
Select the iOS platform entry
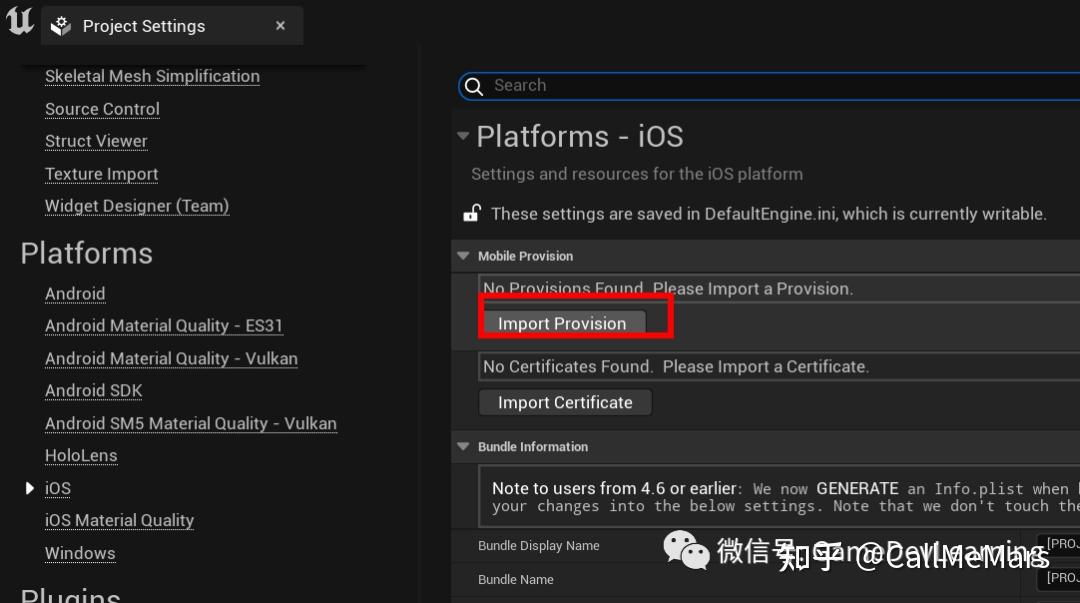[x=58, y=488]
